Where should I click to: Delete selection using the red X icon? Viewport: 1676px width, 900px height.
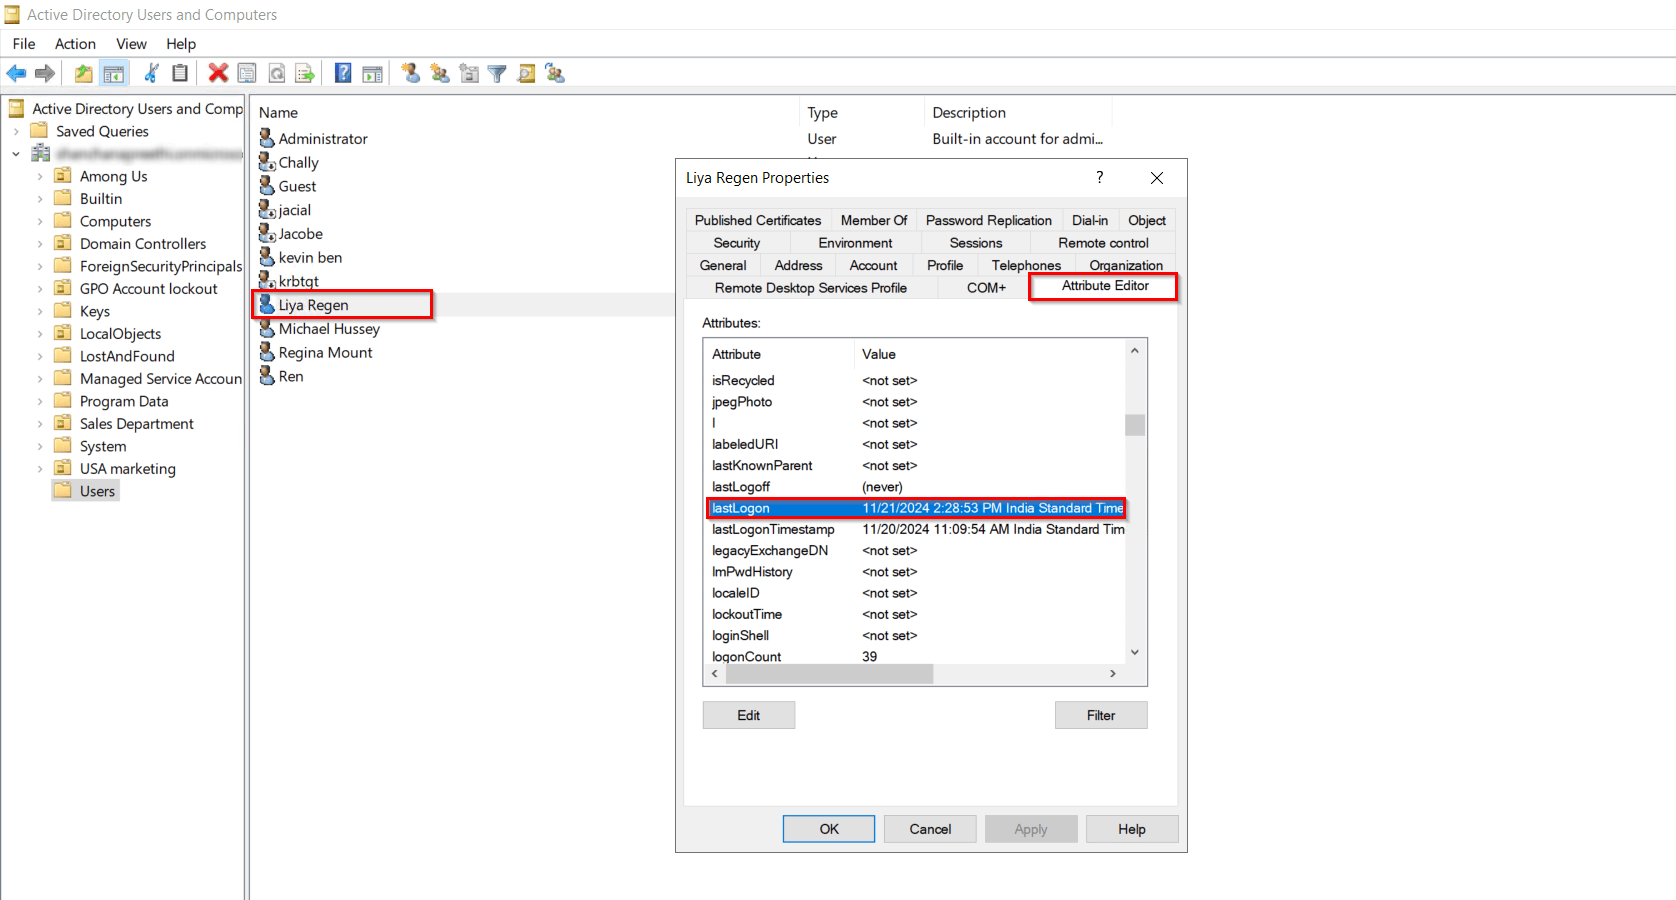[218, 72]
